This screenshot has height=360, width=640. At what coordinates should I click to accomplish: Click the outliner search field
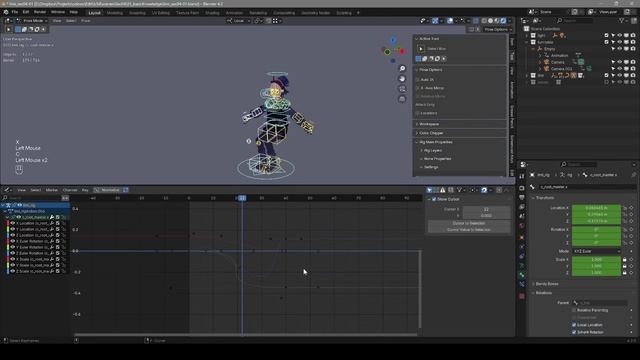click(574, 20)
